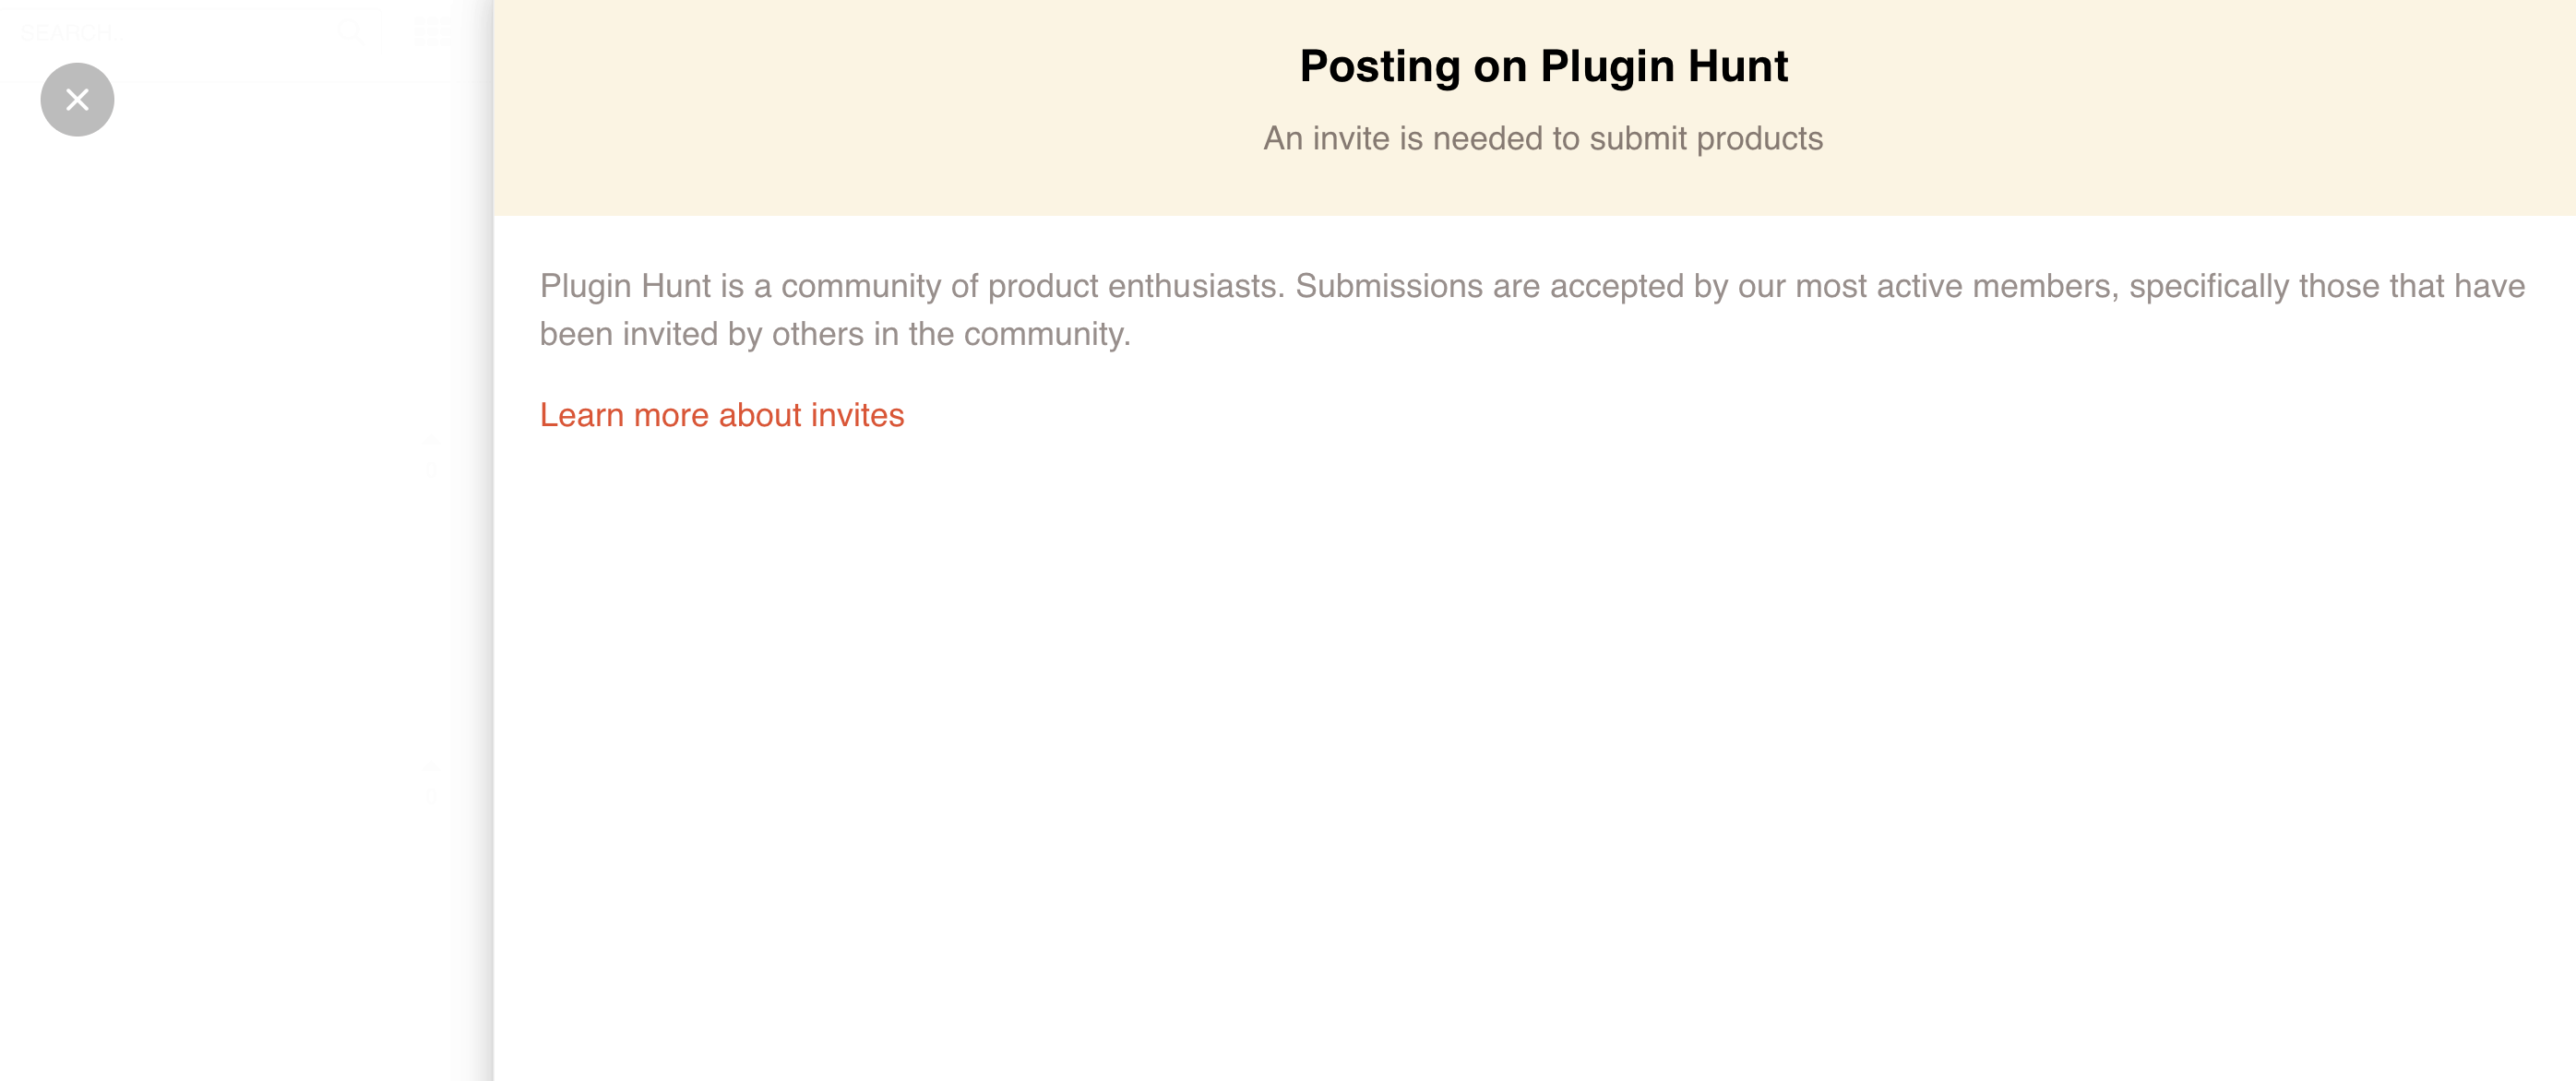
Task: Click the Plugin Hunt community description paragraph
Action: [1532, 309]
